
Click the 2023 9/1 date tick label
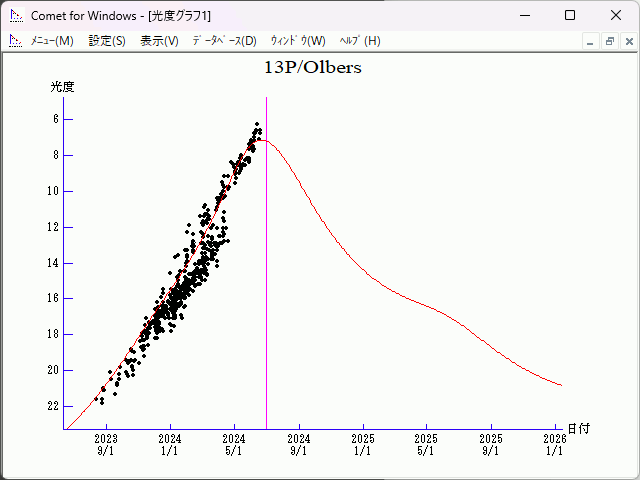pyautogui.click(x=106, y=444)
